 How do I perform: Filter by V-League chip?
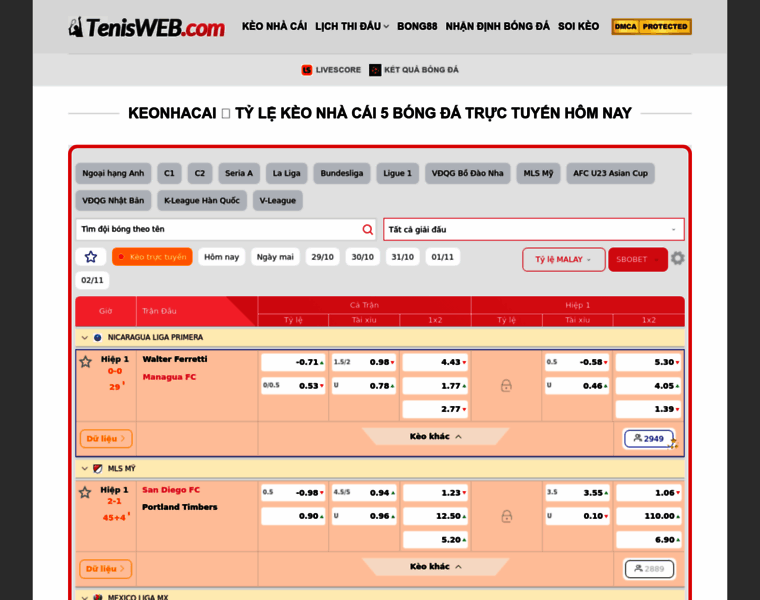tap(278, 201)
